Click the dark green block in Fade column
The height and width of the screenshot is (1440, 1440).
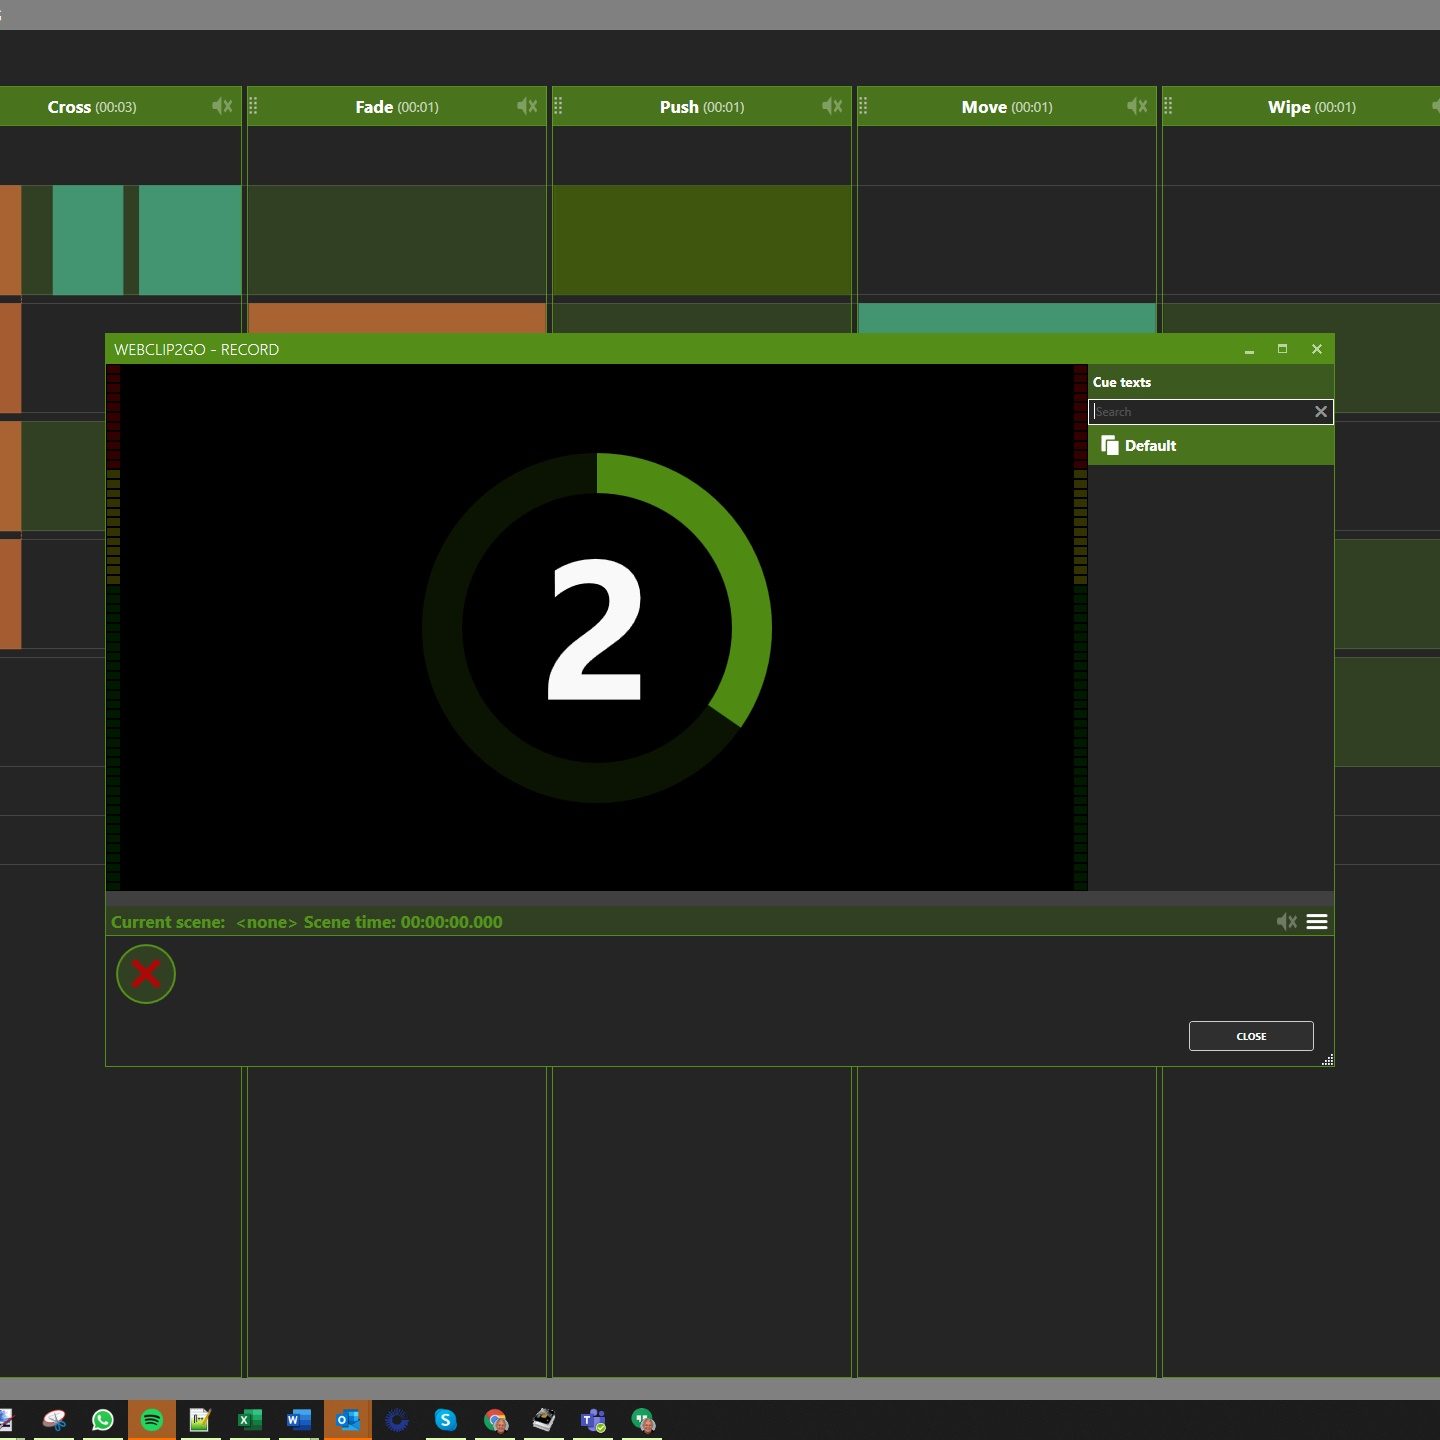tap(397, 240)
